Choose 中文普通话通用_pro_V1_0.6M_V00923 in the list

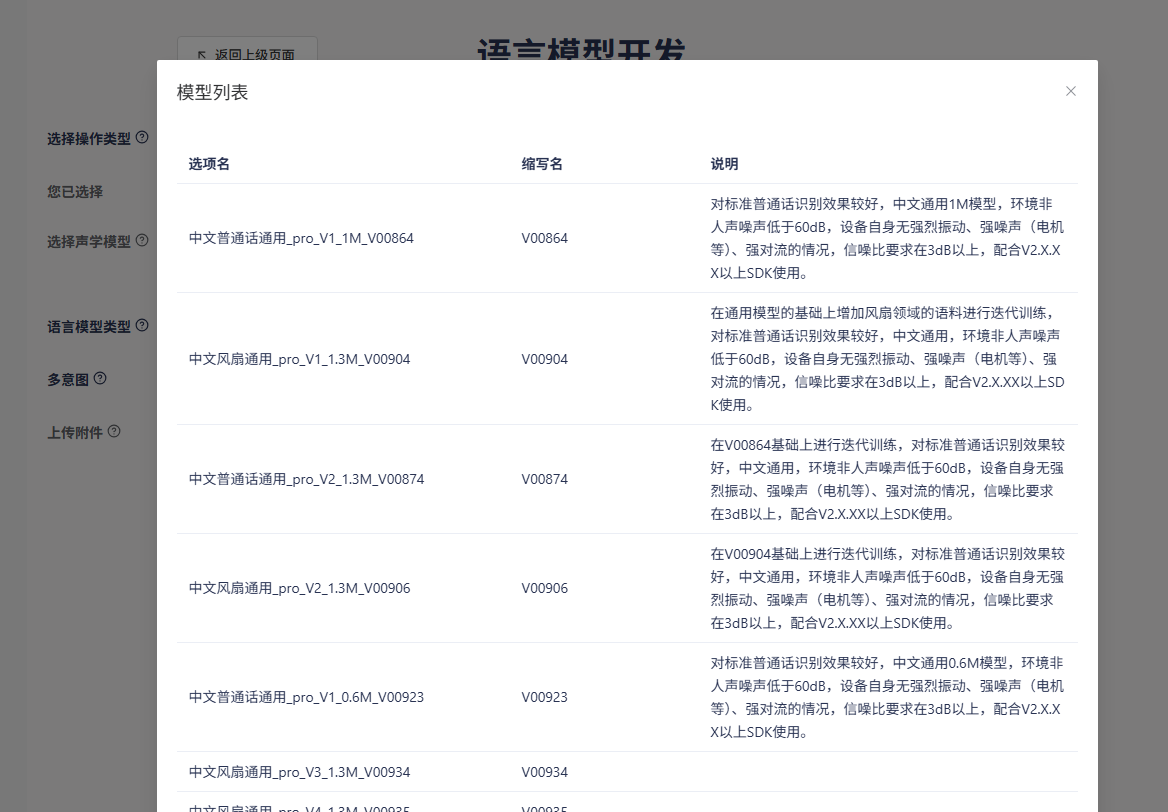(306, 697)
